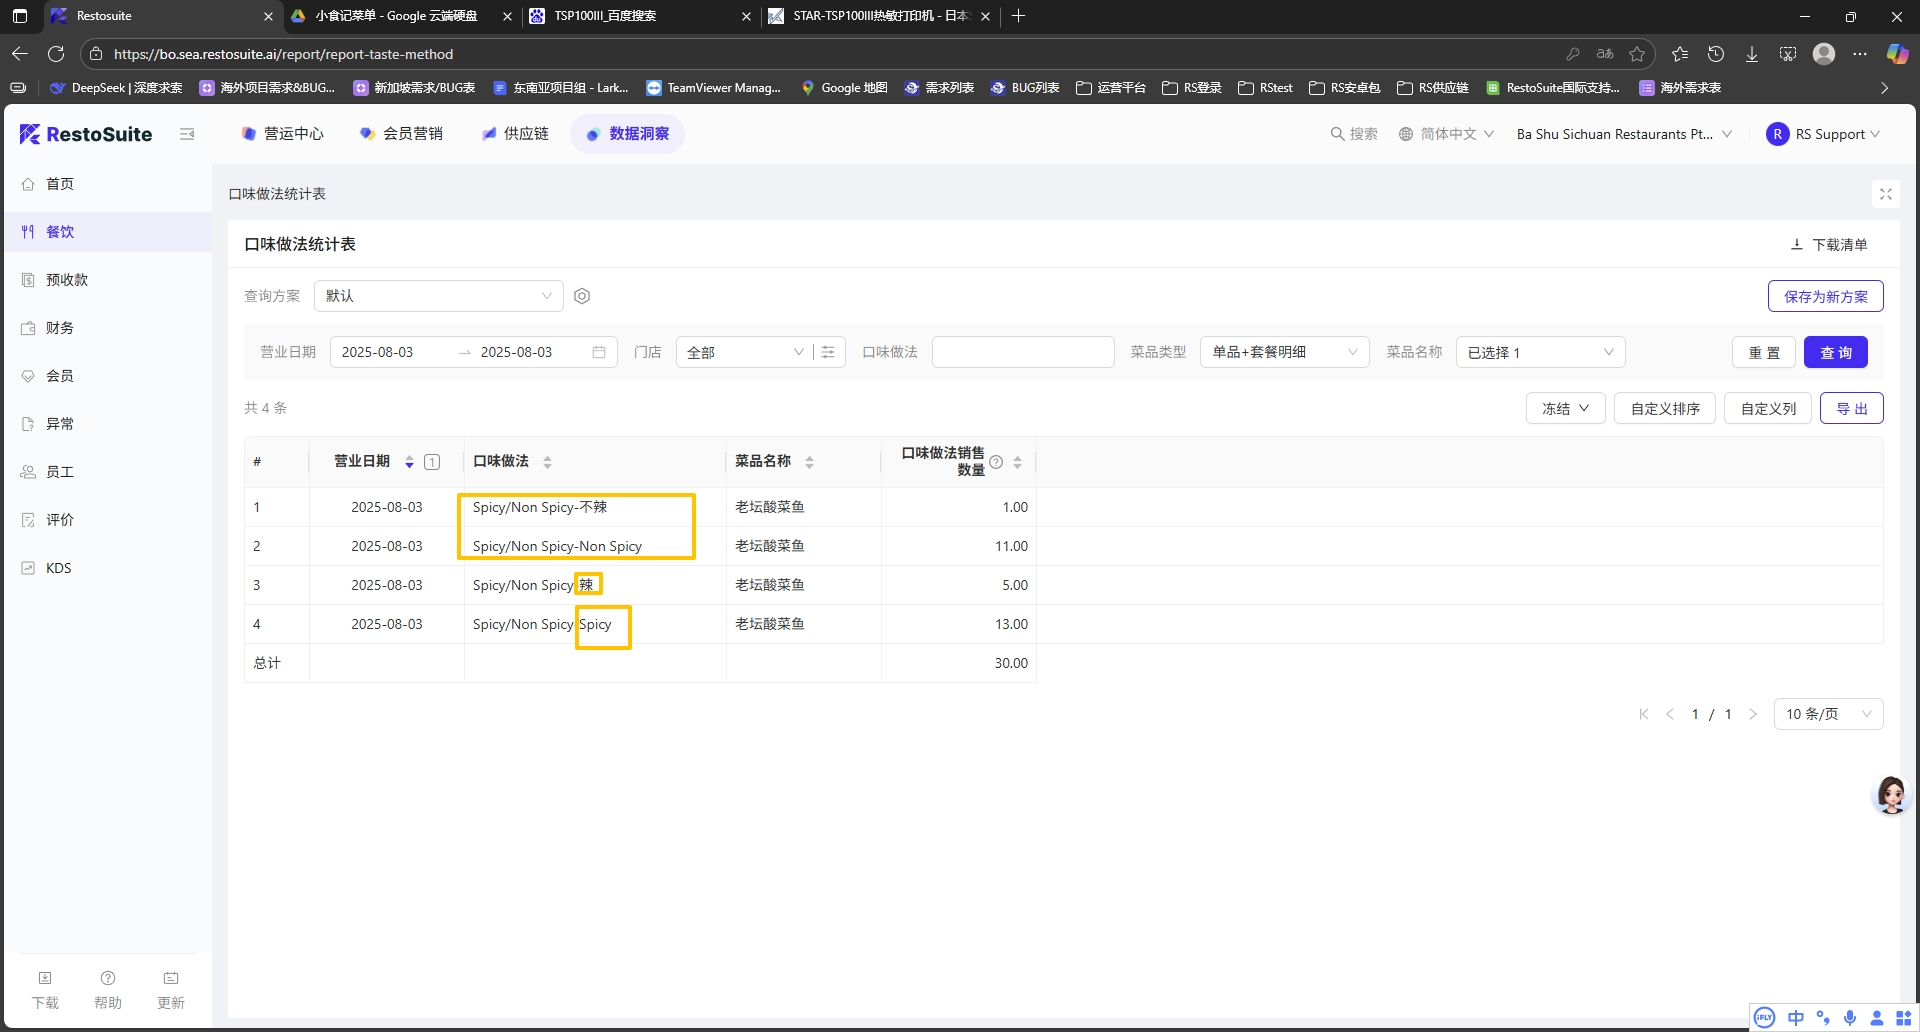Open query scheme settings gear icon

582,296
